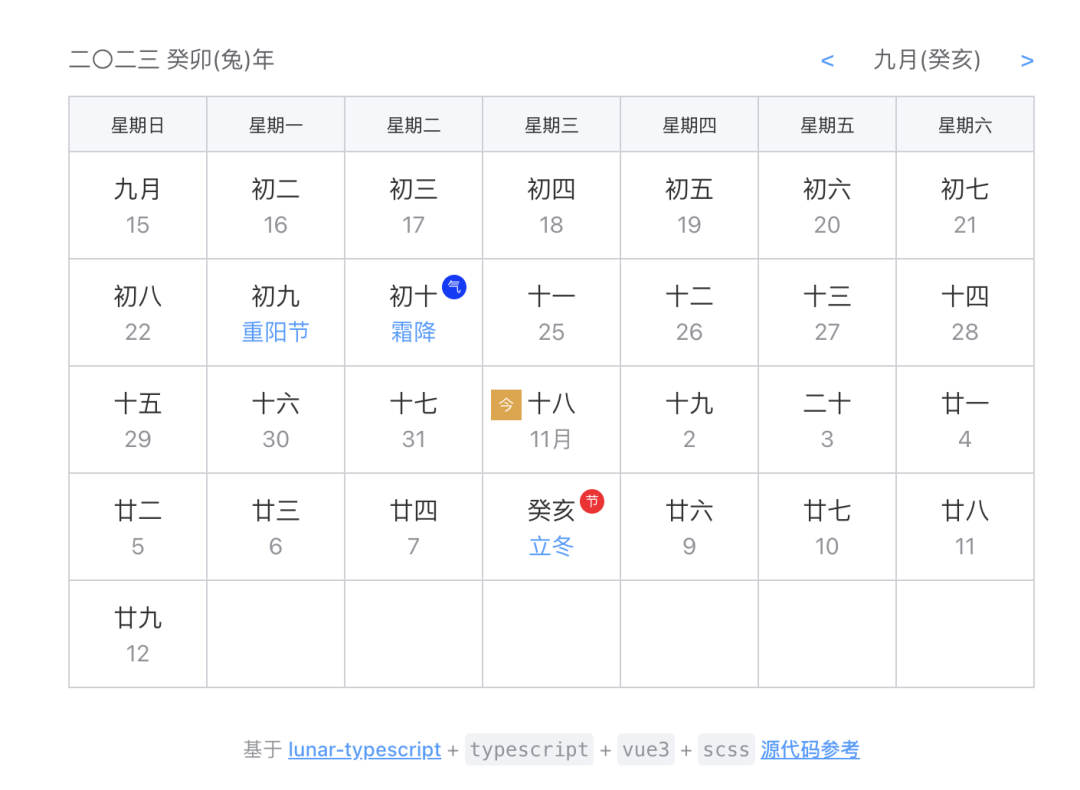Choose date 十五 29
Viewport: 1080px width, 790px height.
pyautogui.click(x=138, y=420)
